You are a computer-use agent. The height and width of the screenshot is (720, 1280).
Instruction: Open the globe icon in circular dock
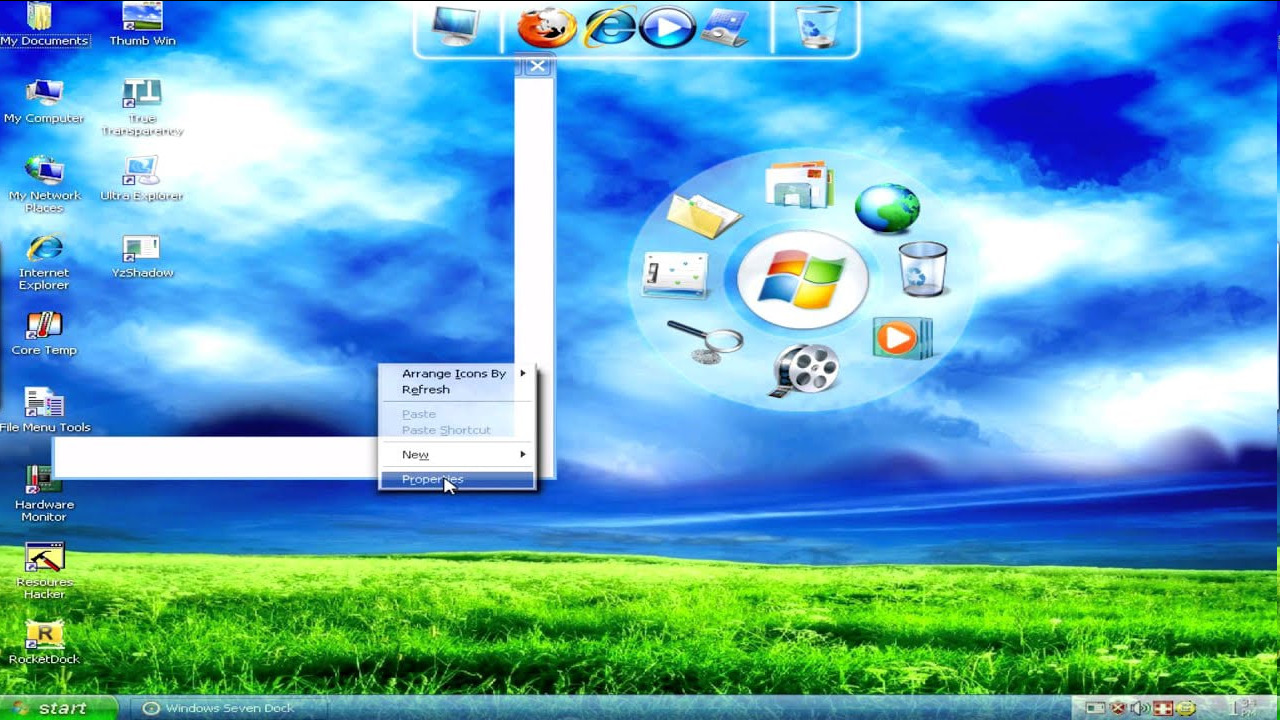tap(887, 209)
